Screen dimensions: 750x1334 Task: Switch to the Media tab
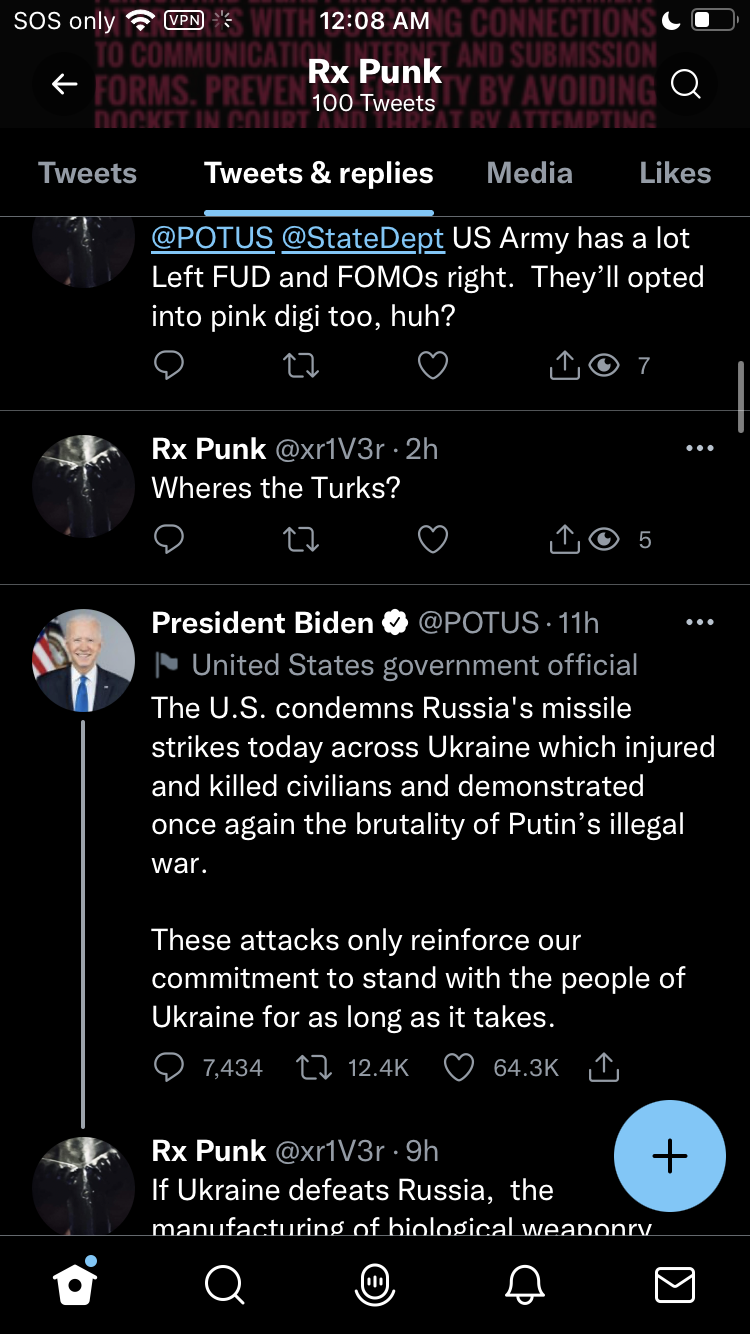[529, 173]
